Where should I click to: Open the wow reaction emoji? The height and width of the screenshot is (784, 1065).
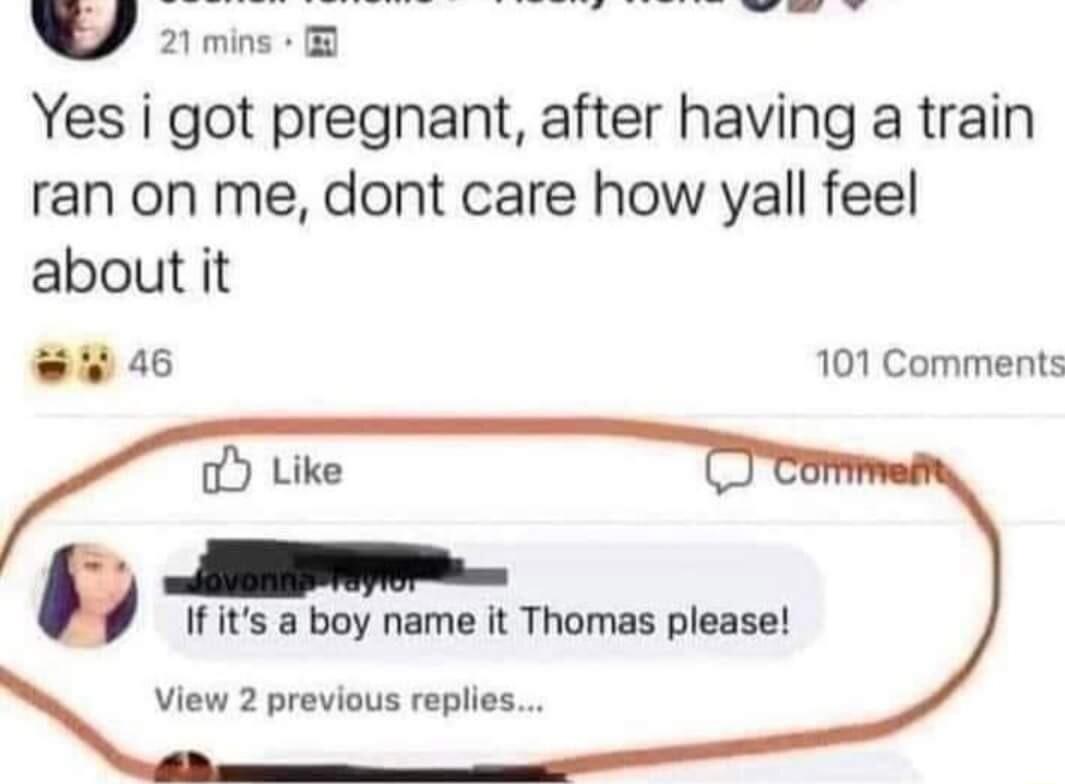point(94,364)
